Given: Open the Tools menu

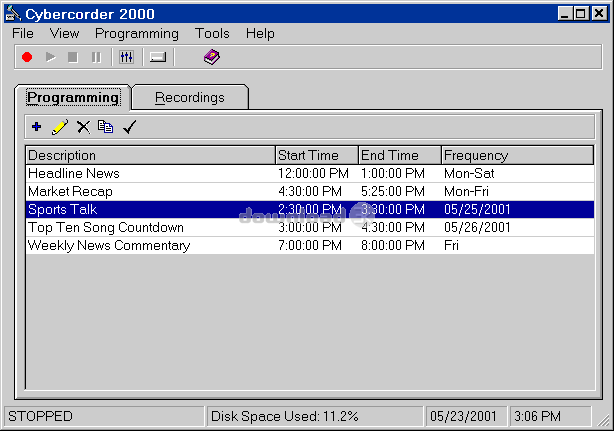Looking at the screenshot, I should click(x=212, y=34).
